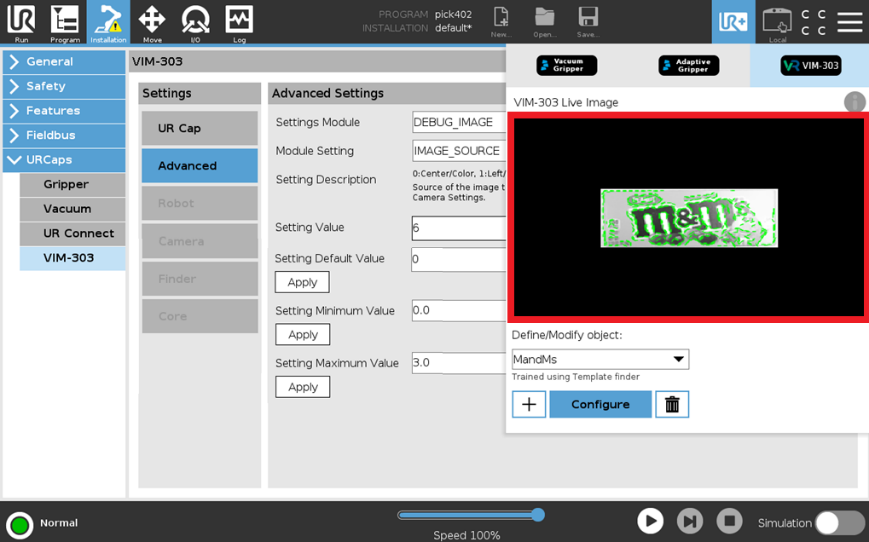
Task: Click the Step forward button
Action: coord(690,521)
